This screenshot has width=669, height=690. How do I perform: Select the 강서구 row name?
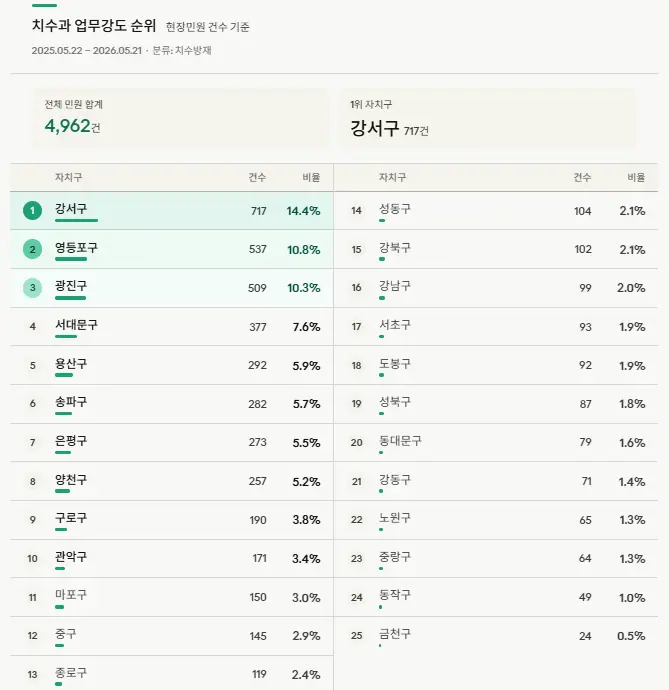(71, 208)
